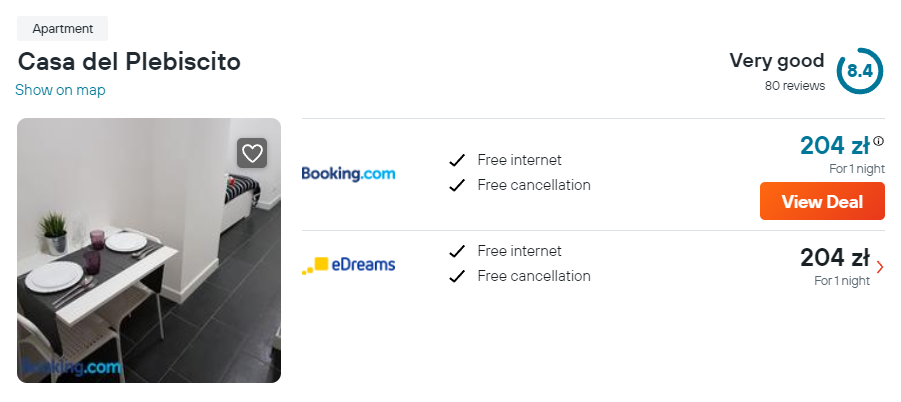Click the Very good rating label
This screenshot has width=901, height=402.
tap(777, 61)
